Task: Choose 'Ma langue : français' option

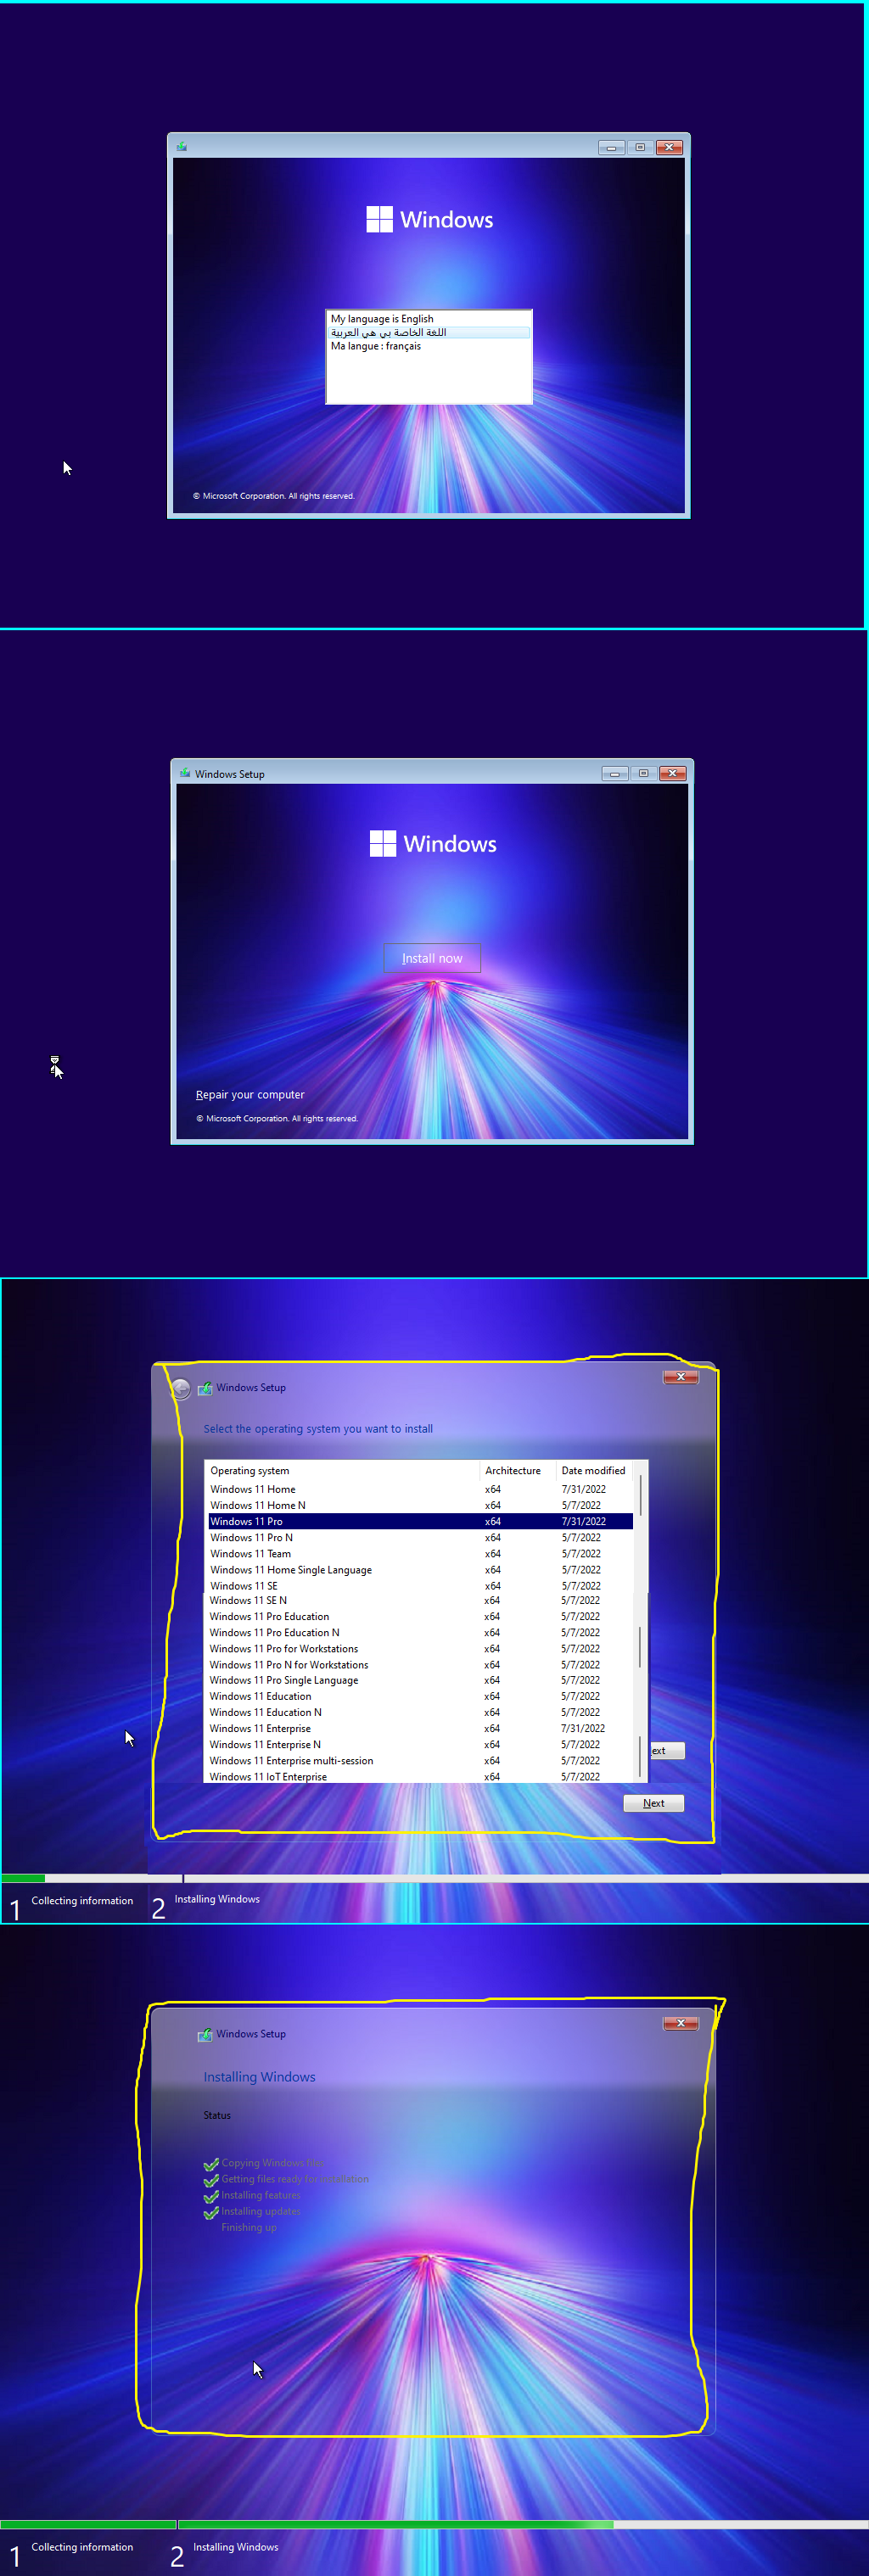Action: (x=429, y=346)
